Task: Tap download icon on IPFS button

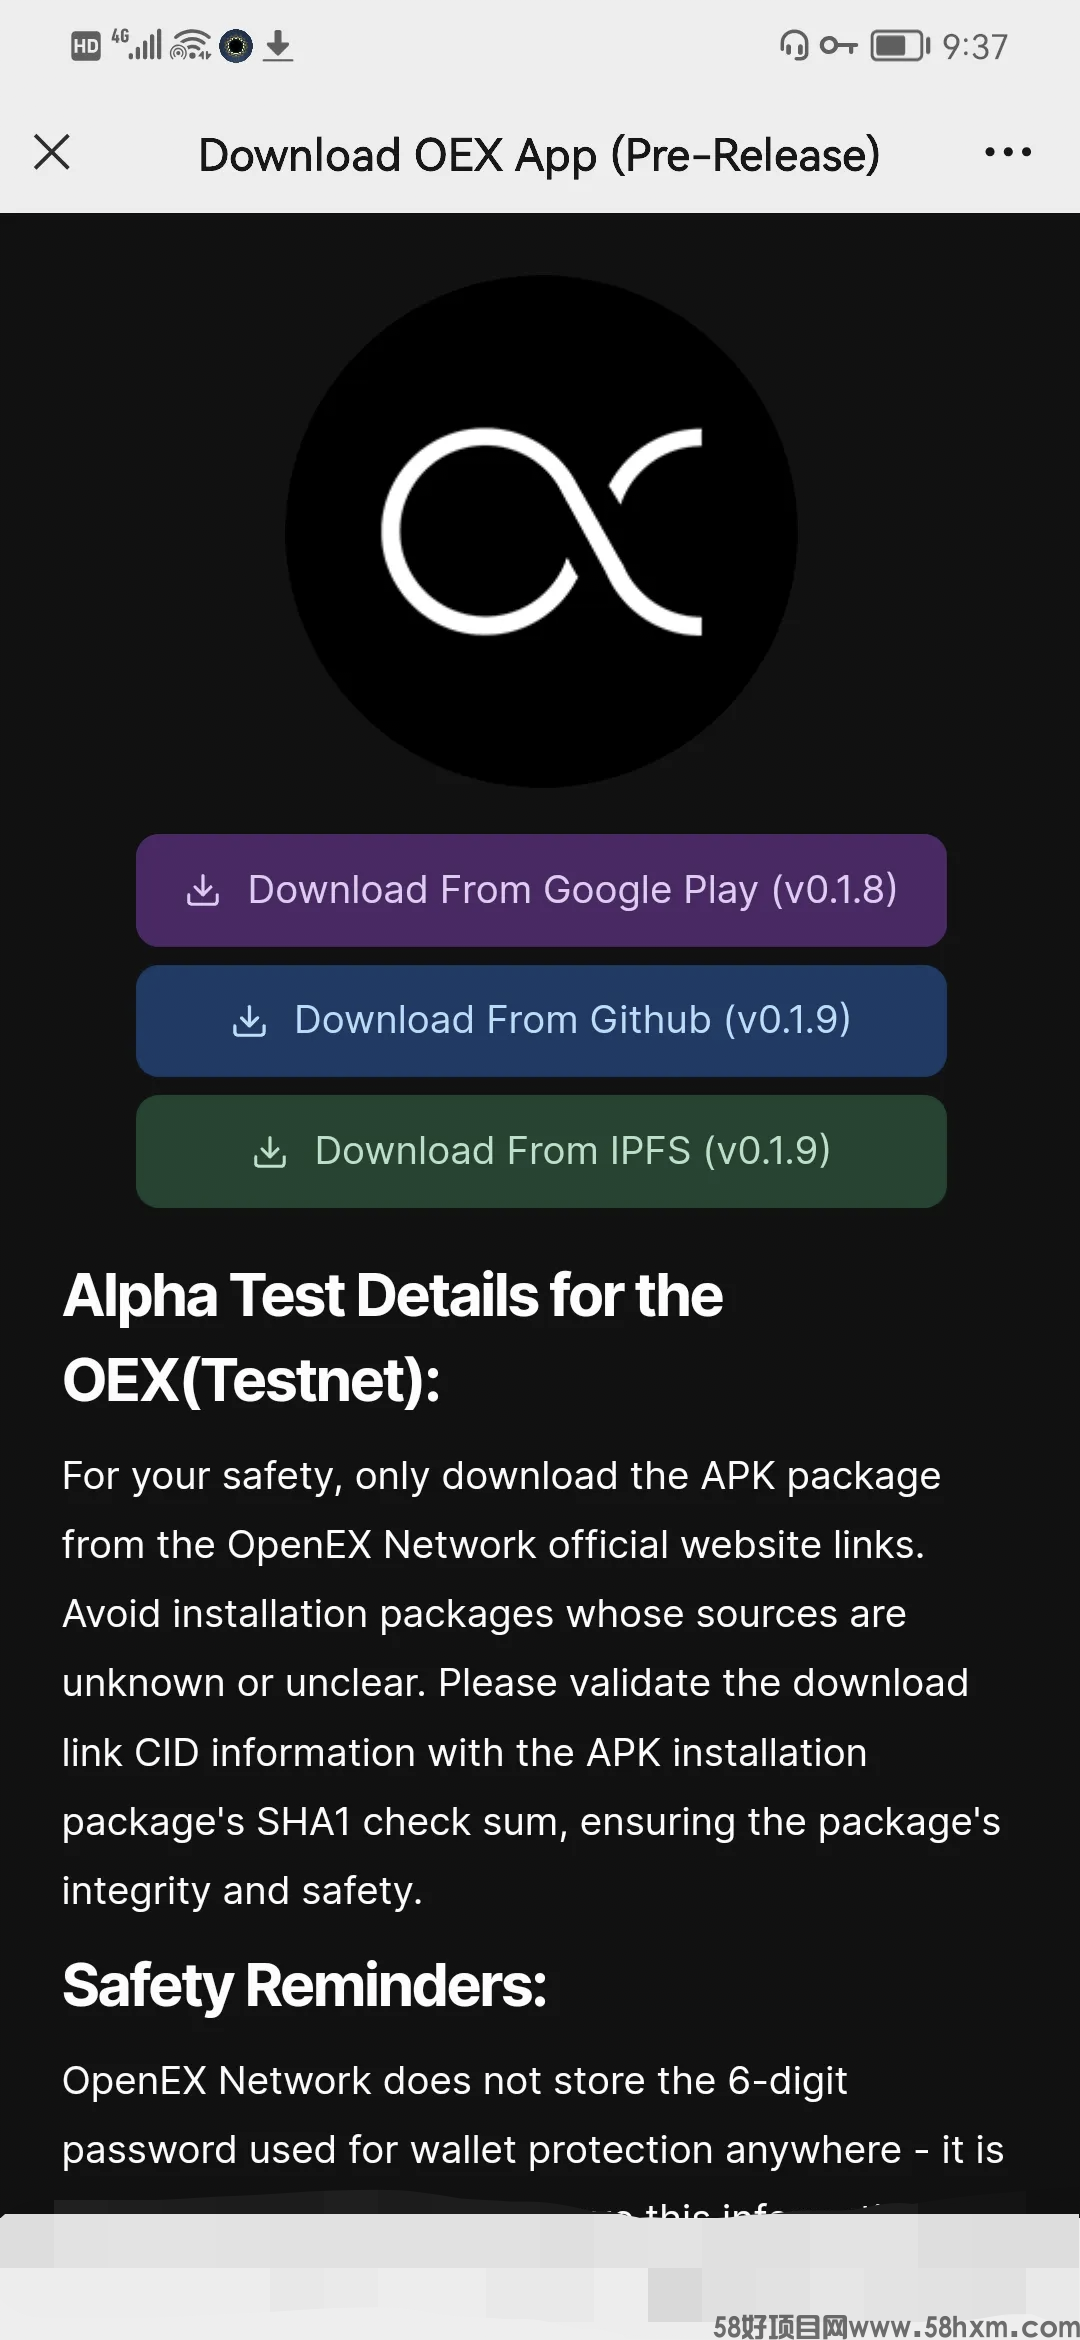Action: coord(270,1152)
